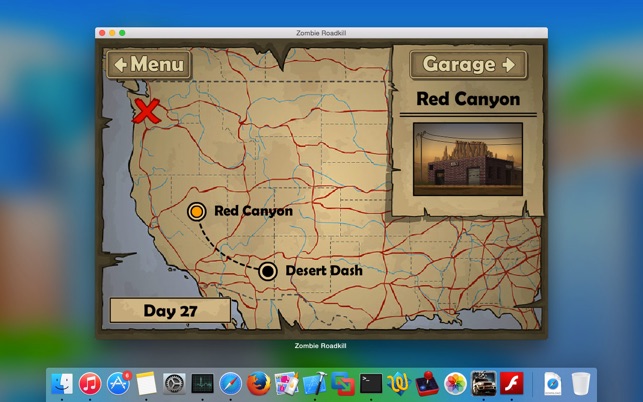This screenshot has width=643, height=402.
Task: Open VMware Fusion icon in dock
Action: point(343,384)
